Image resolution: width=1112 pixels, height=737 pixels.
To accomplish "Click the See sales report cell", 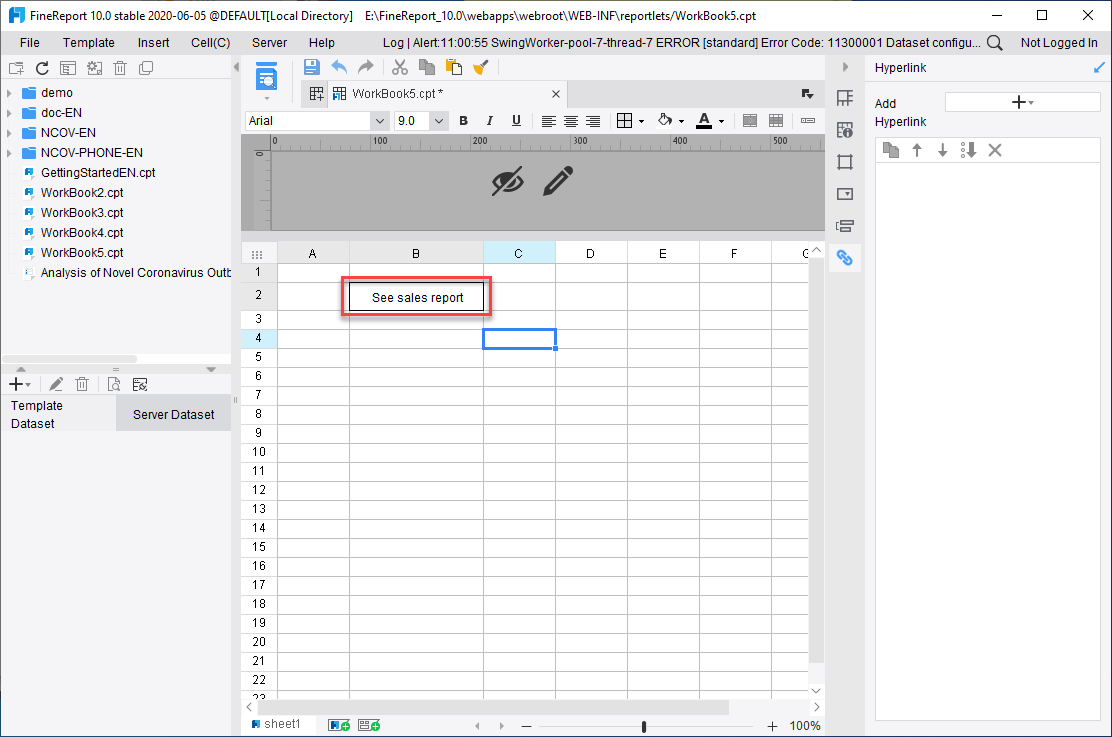I will click(416, 297).
